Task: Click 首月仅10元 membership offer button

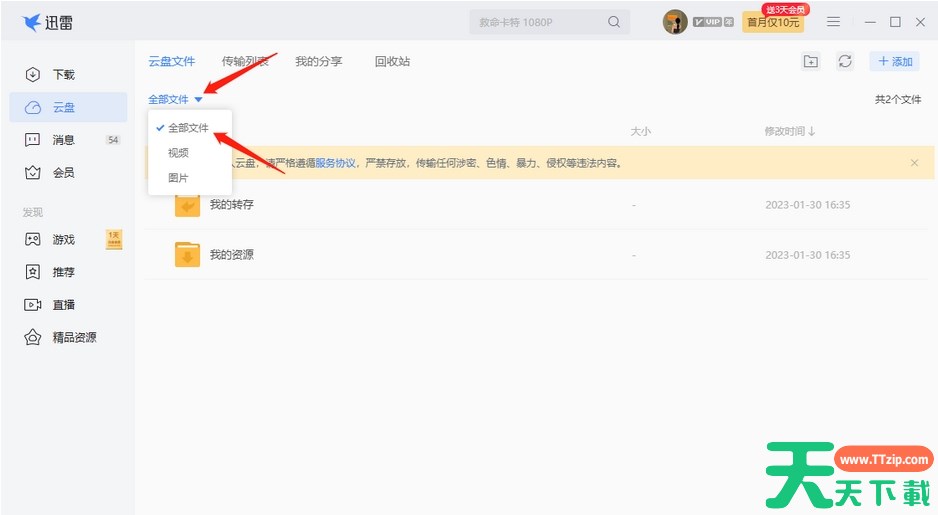Action: pyautogui.click(x=772, y=23)
